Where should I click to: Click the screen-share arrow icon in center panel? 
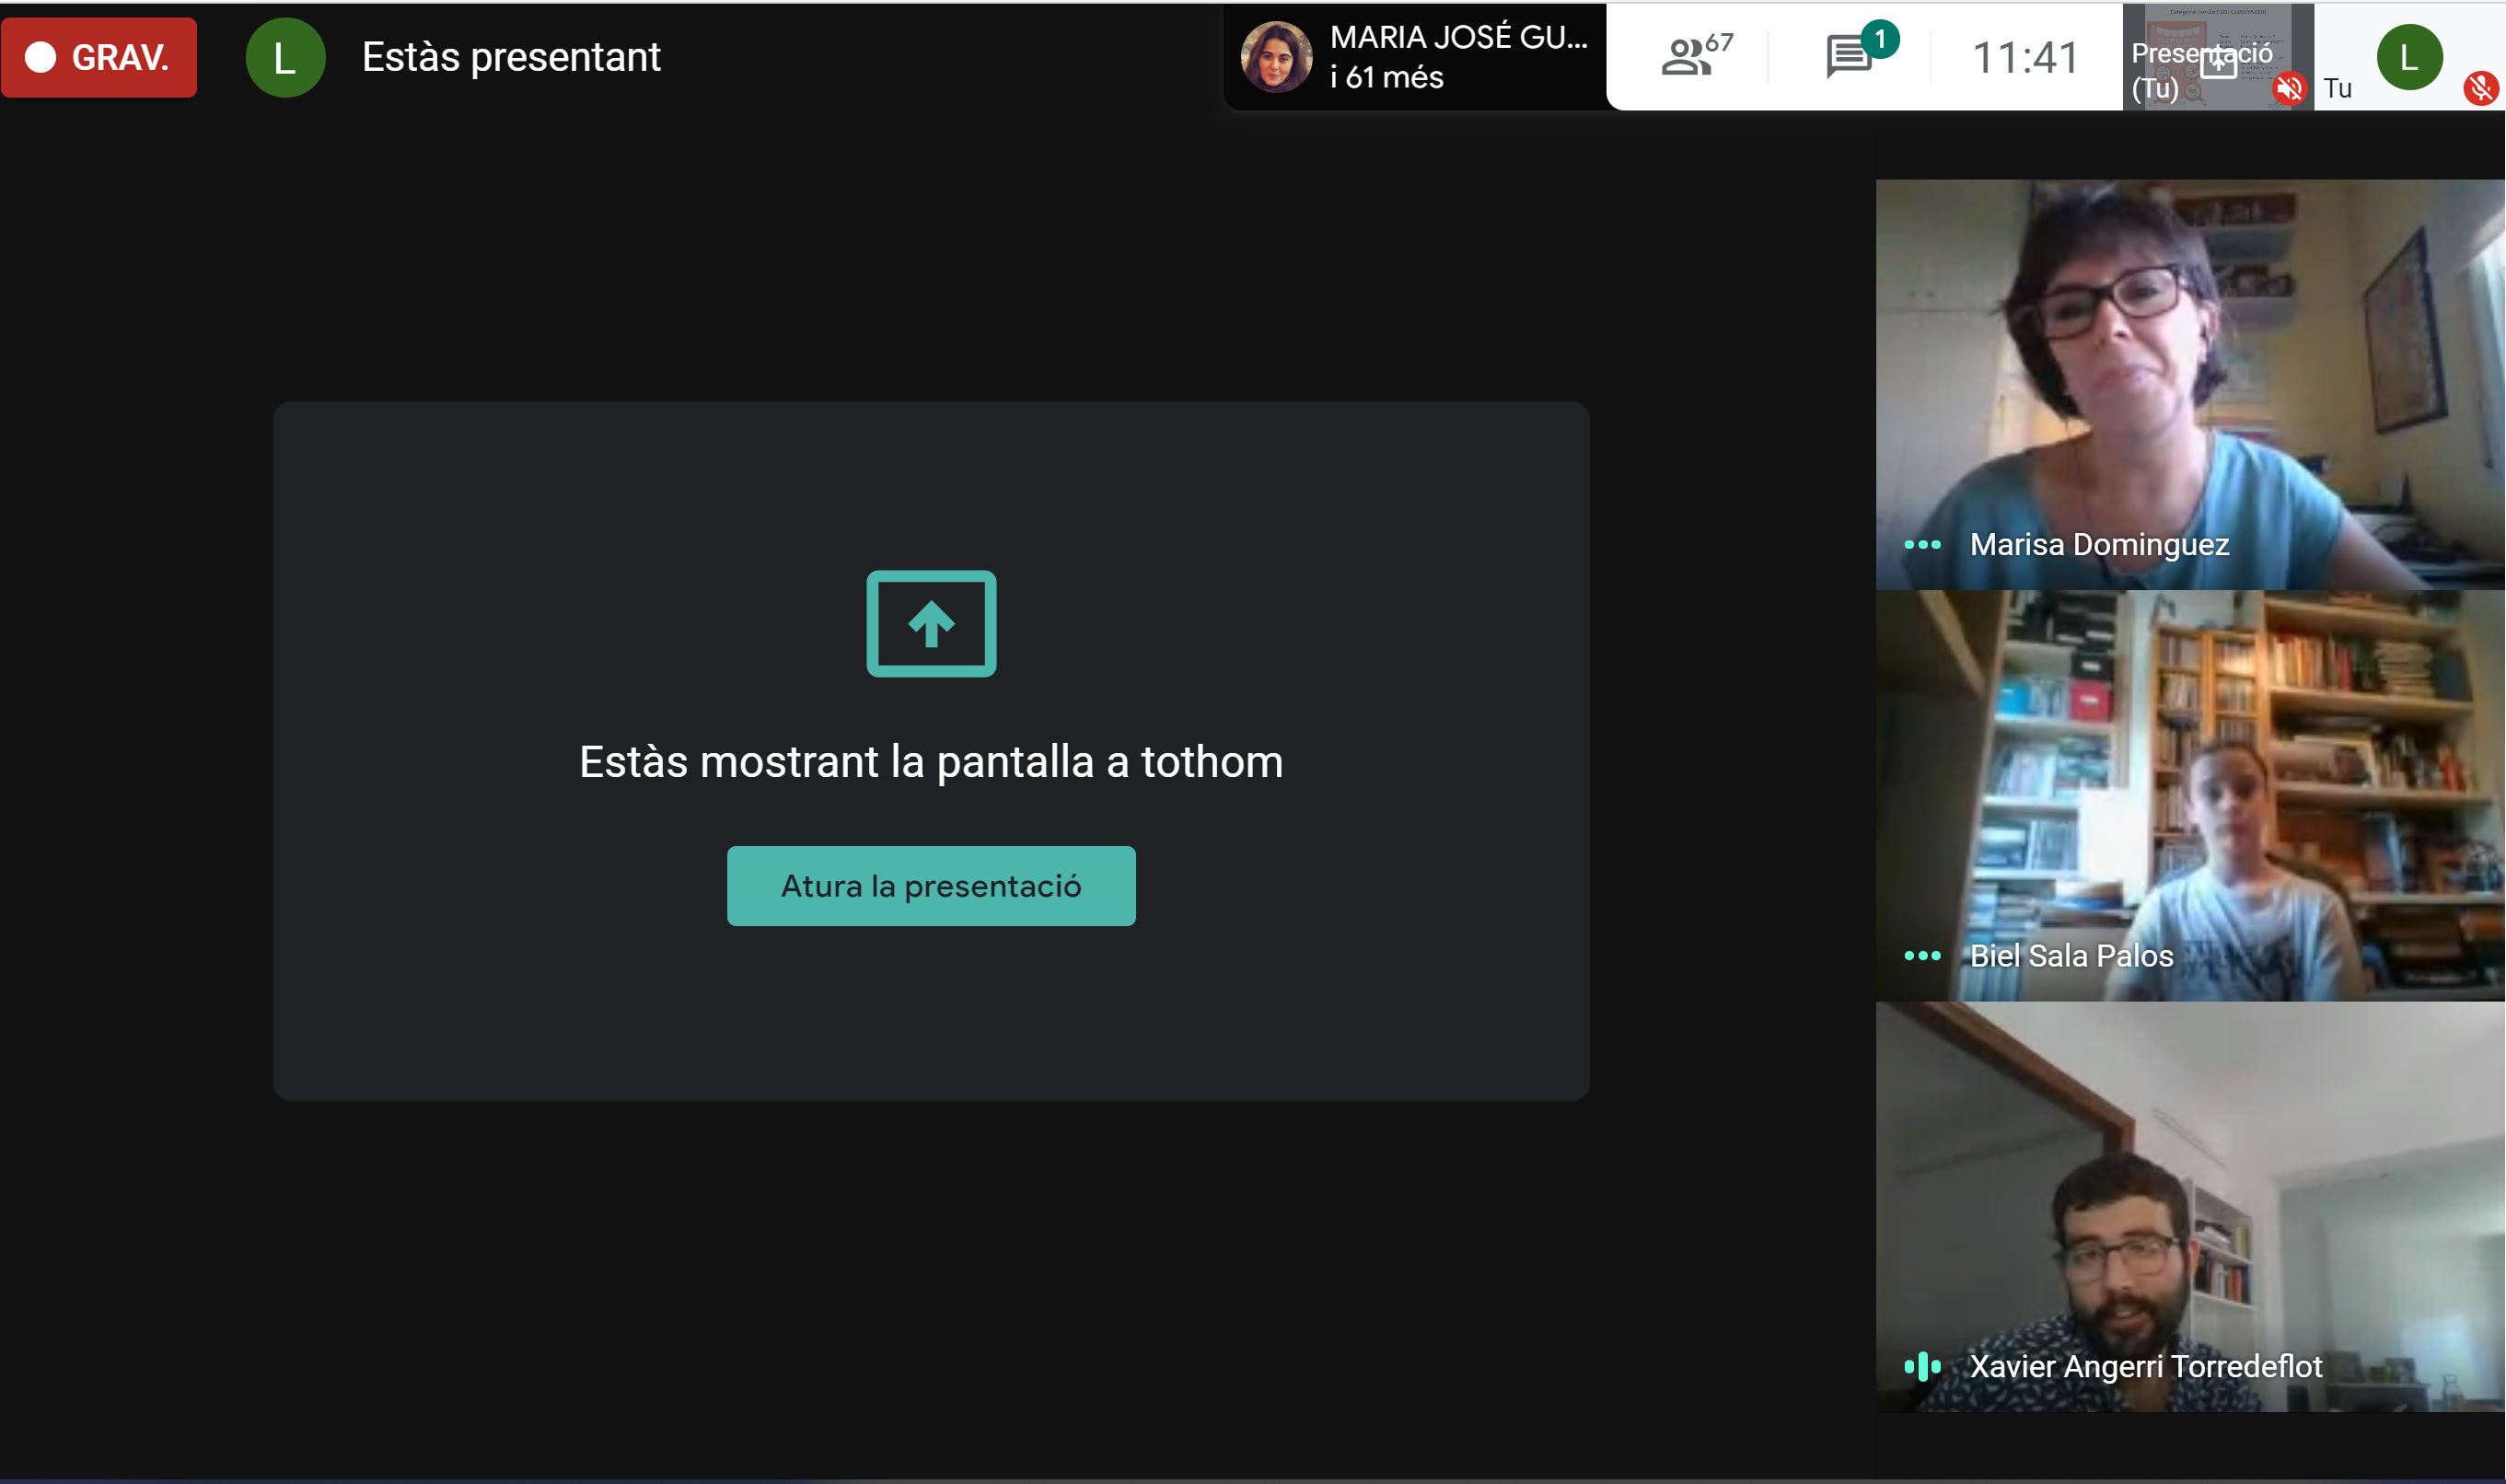click(x=931, y=624)
